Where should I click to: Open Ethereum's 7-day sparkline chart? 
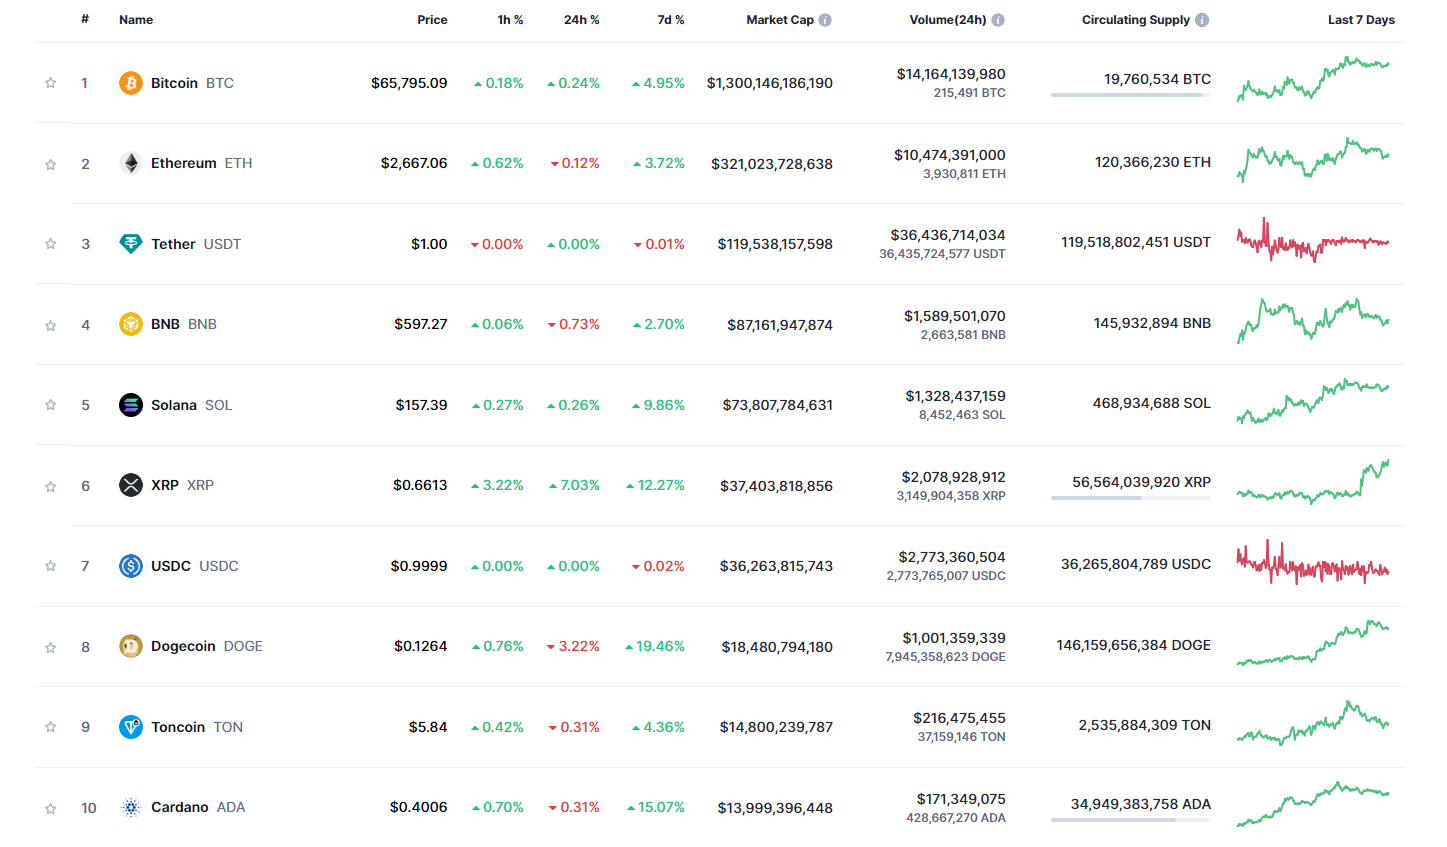[x=1313, y=160]
